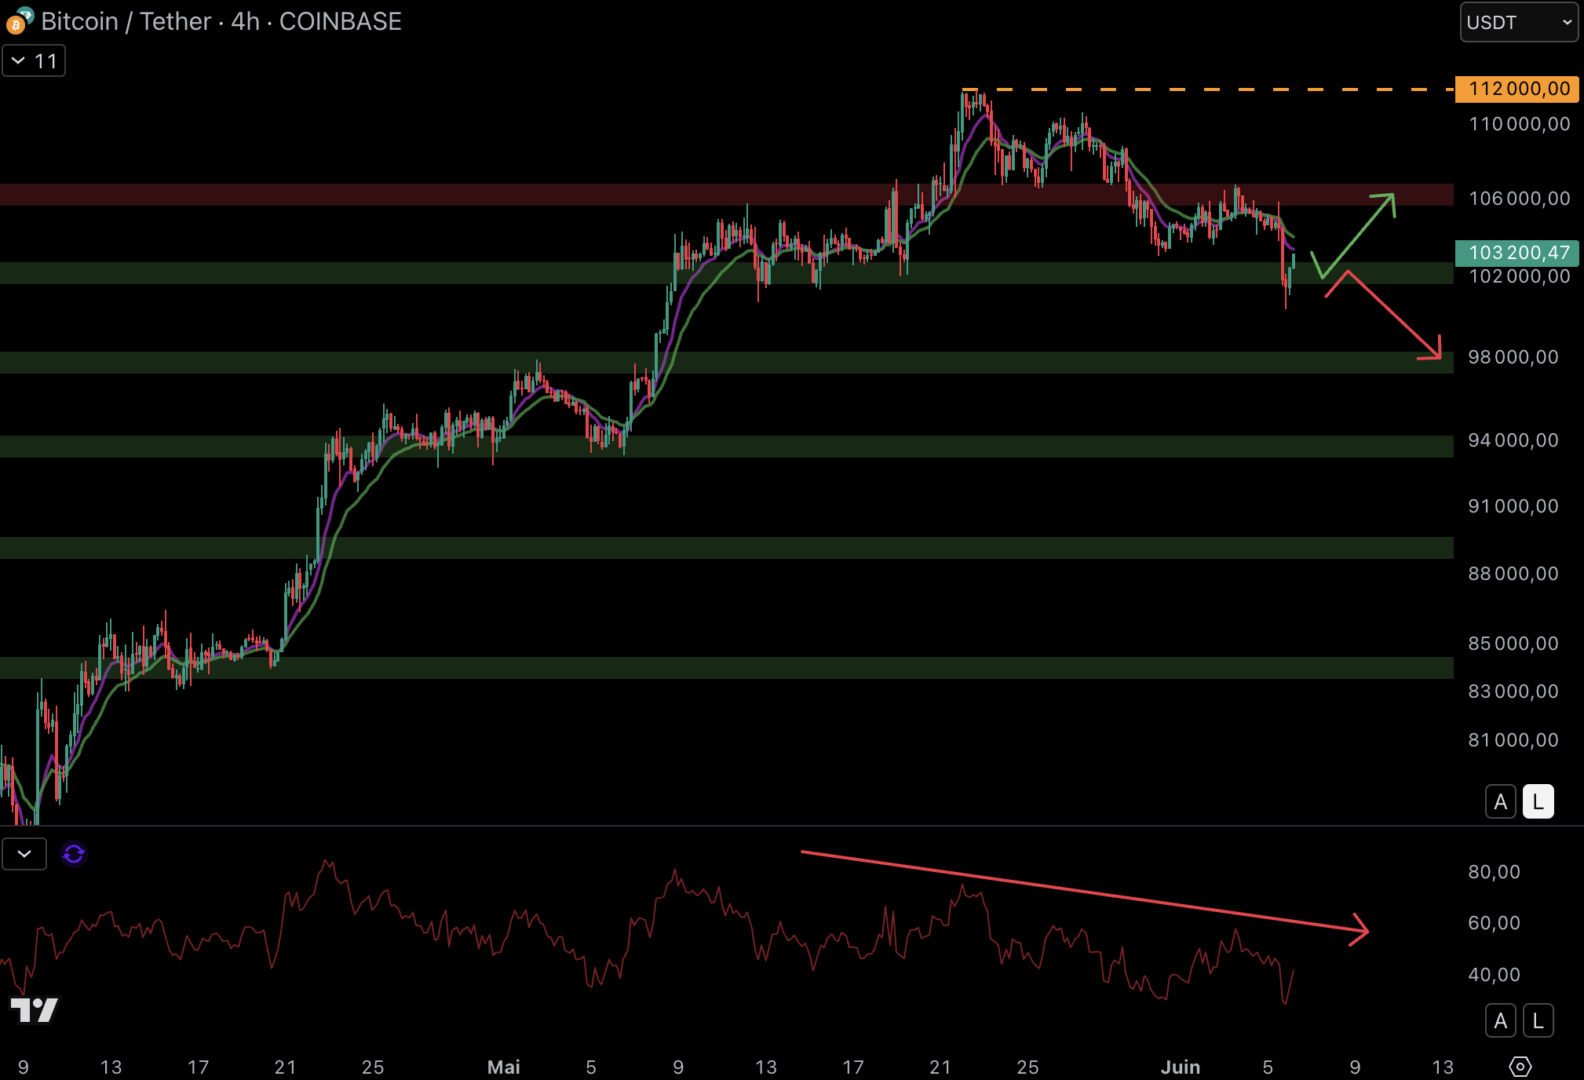Click the Juin month label on time axis
This screenshot has width=1584, height=1080.
point(1180,1067)
